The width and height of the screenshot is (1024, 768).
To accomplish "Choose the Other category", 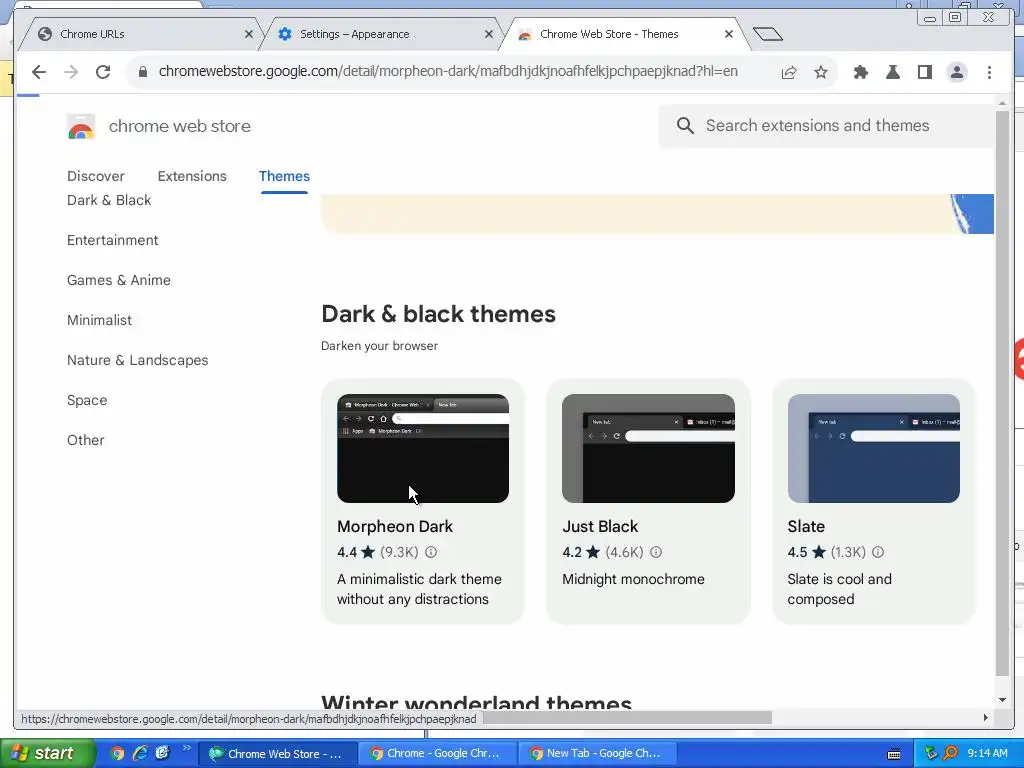I will click(x=86, y=440).
